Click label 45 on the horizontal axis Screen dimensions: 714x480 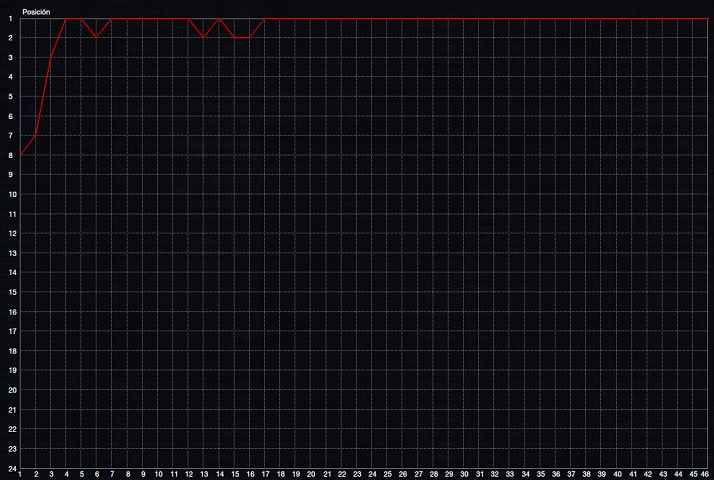(694, 475)
